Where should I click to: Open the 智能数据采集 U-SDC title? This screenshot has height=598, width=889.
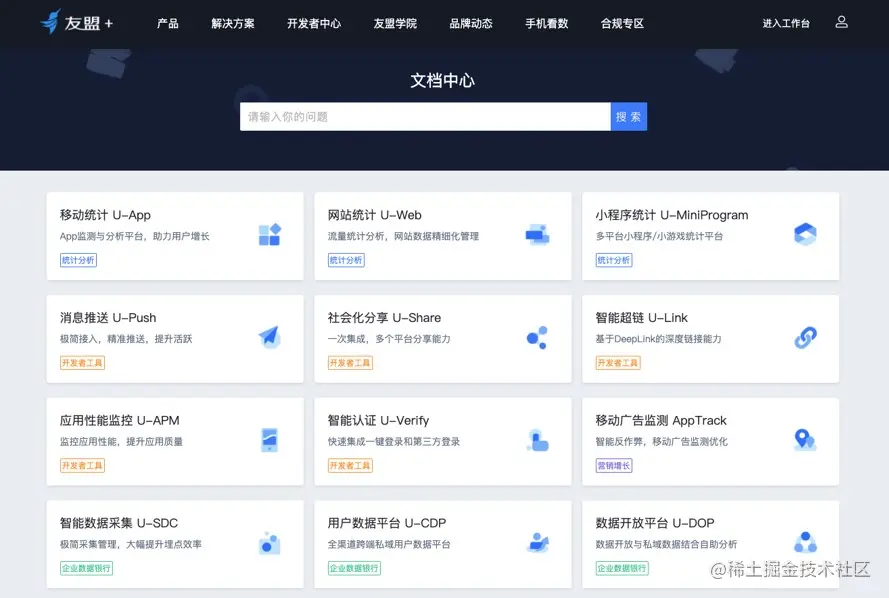(119, 523)
